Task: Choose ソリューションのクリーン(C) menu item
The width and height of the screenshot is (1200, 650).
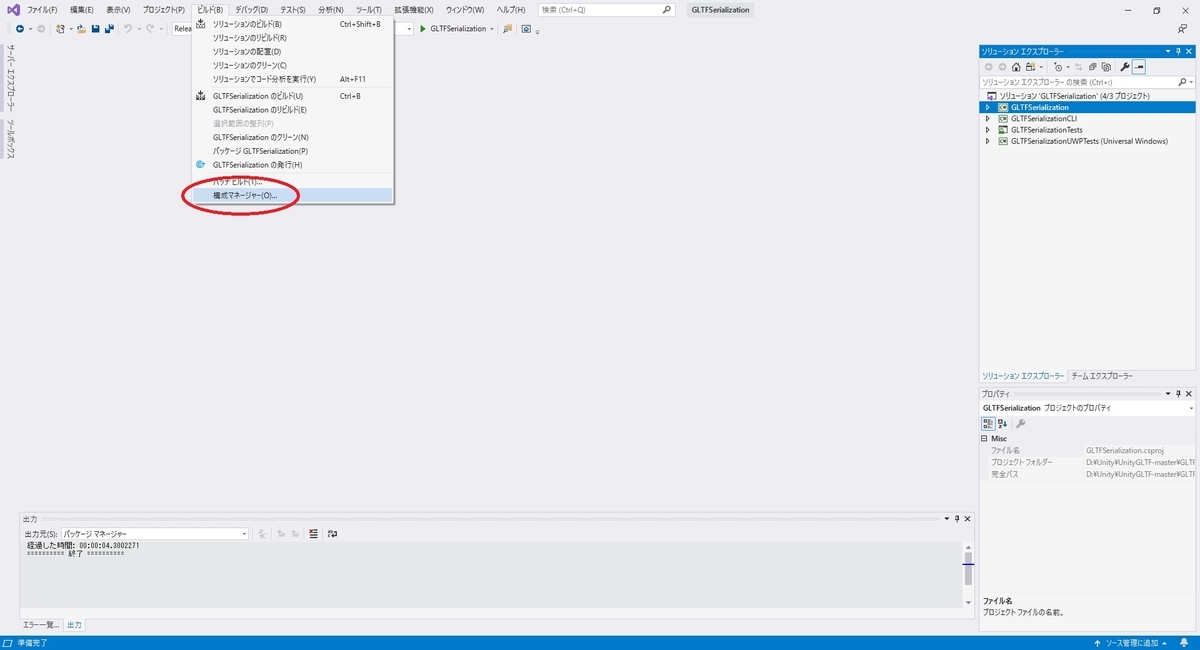Action: pos(293,66)
